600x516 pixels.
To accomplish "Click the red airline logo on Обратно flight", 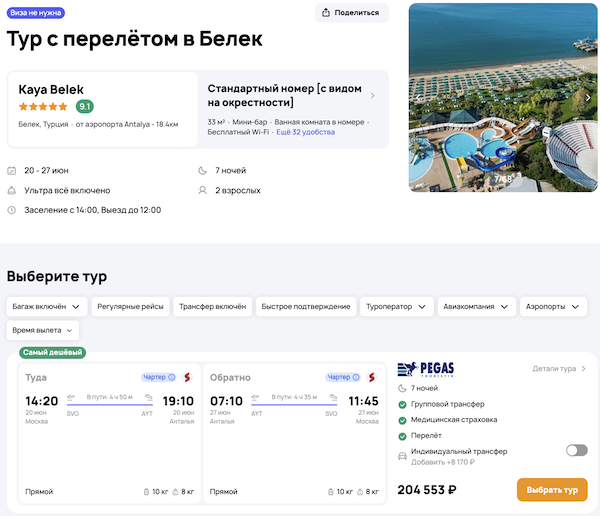I will pos(370,377).
